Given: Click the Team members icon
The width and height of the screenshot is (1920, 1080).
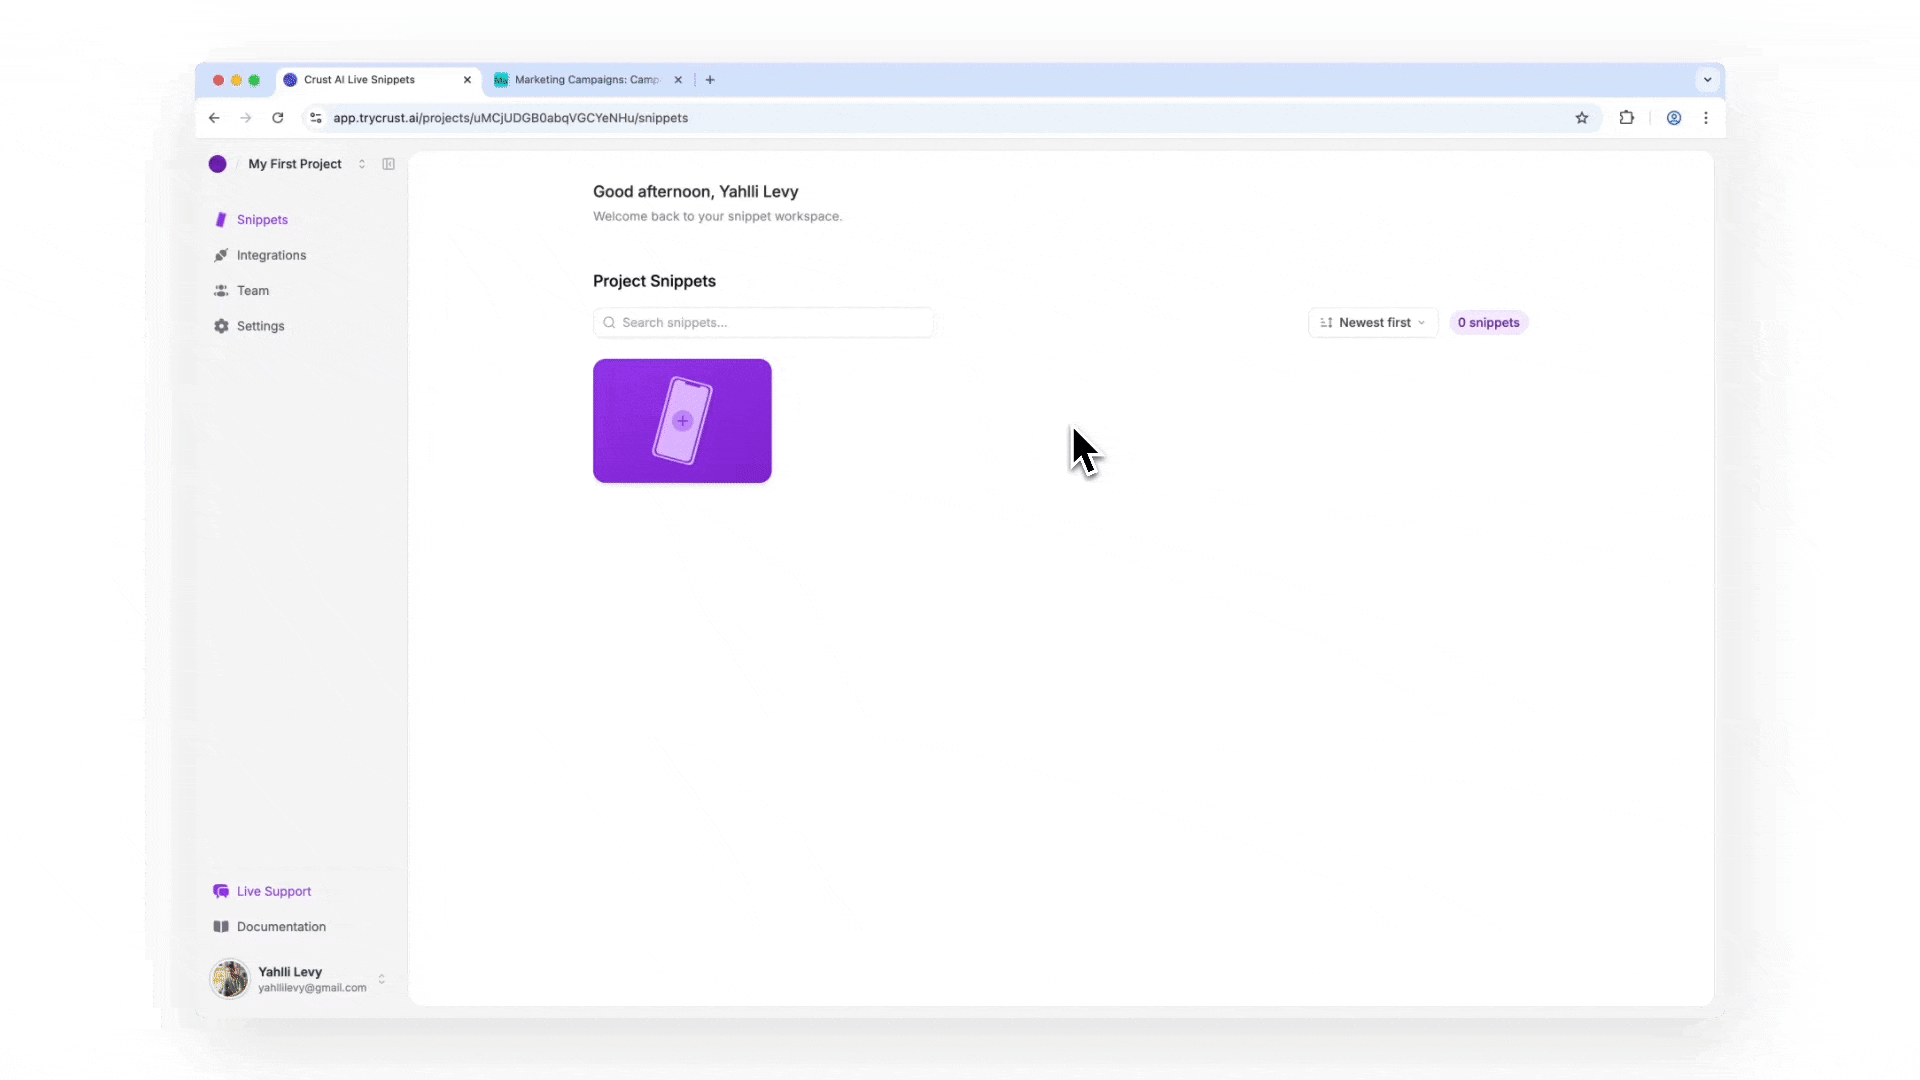Looking at the screenshot, I should coord(220,290).
